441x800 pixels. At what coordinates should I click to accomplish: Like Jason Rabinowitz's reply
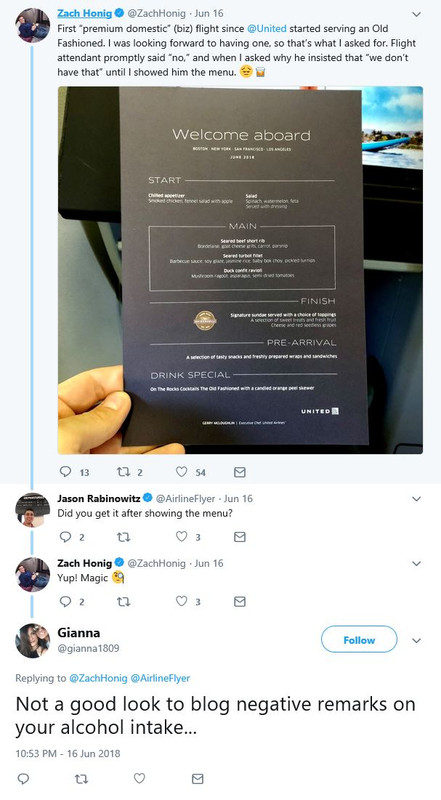[x=181, y=536]
